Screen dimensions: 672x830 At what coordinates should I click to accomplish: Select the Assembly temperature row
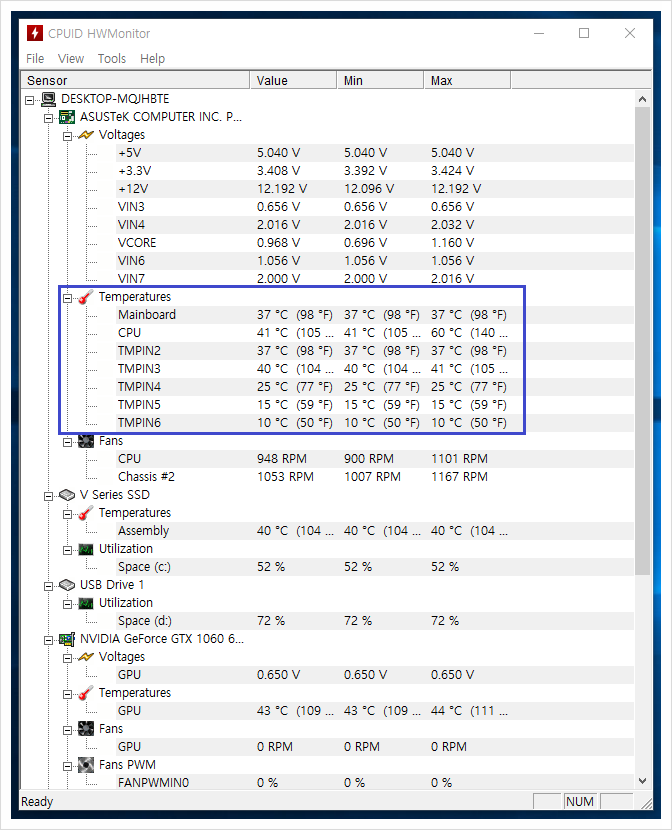pos(375,531)
